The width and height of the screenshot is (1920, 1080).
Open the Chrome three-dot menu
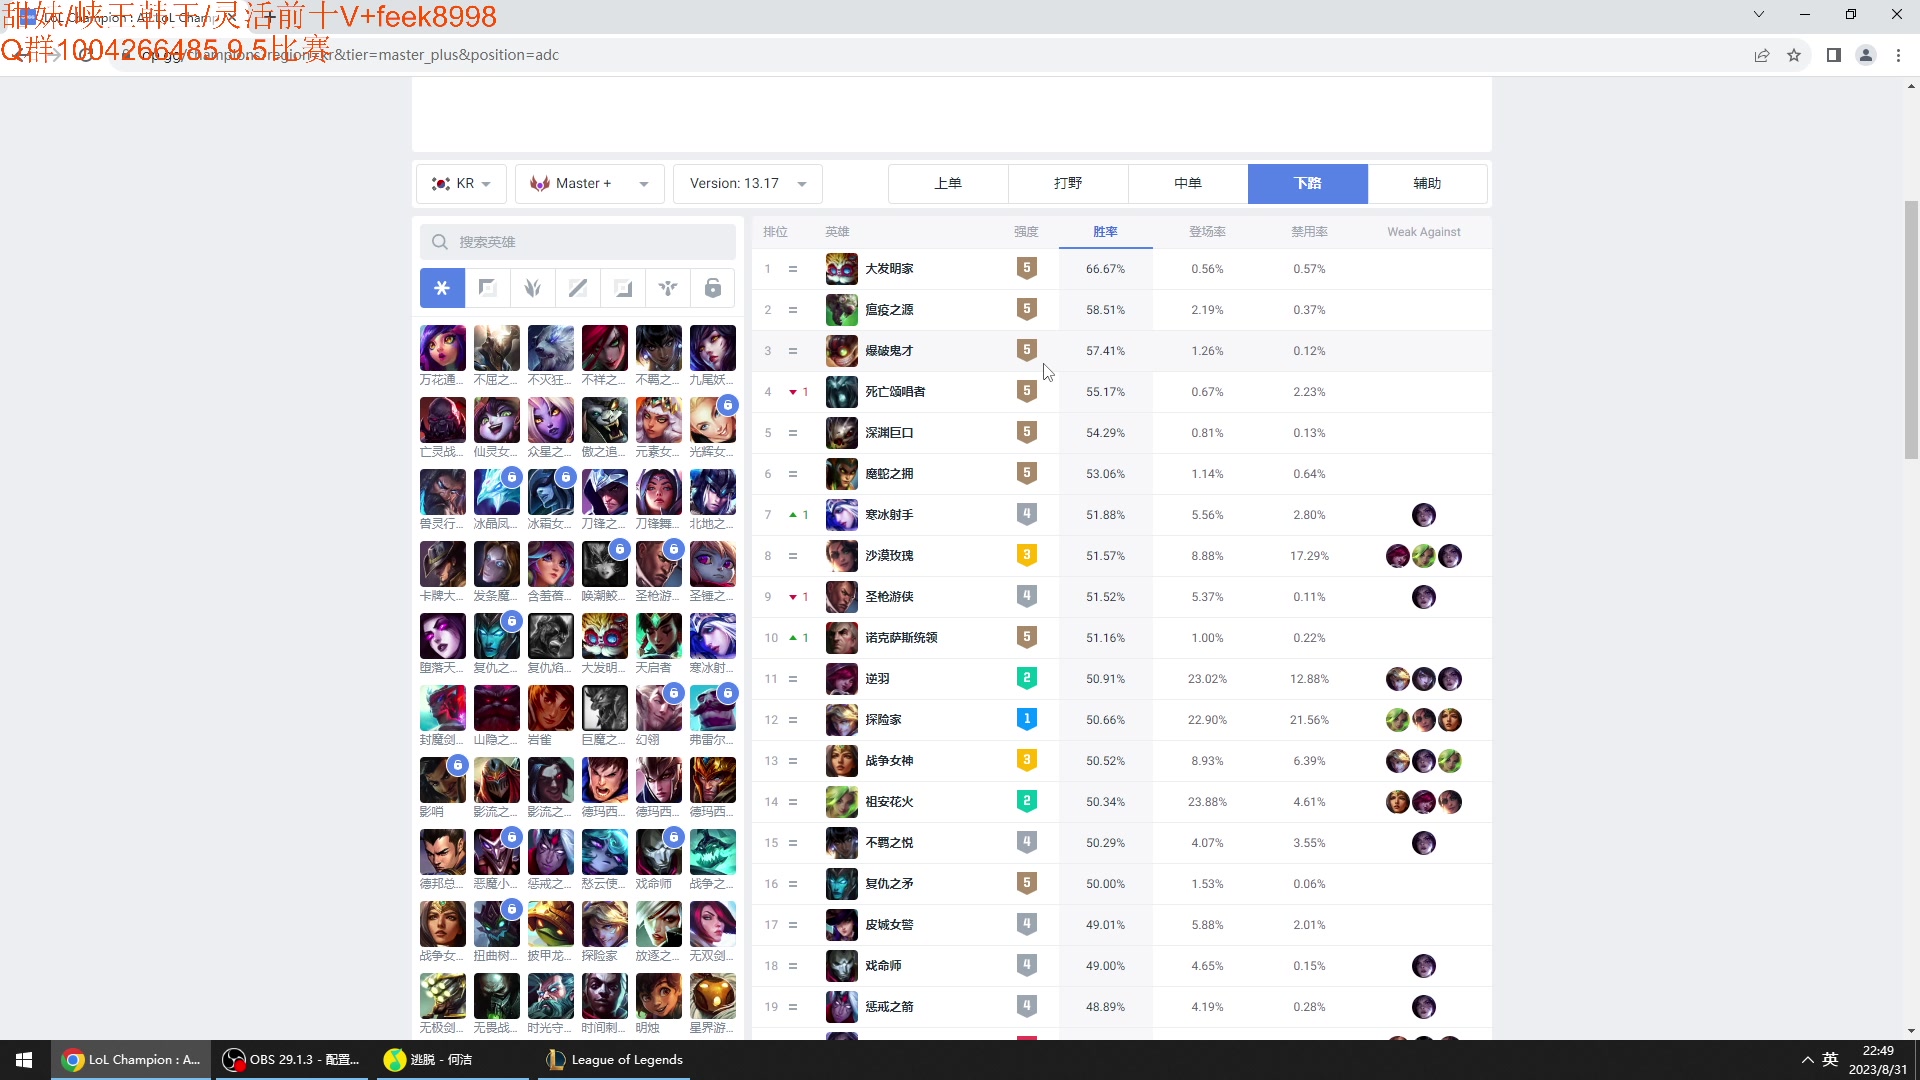pos(1898,55)
